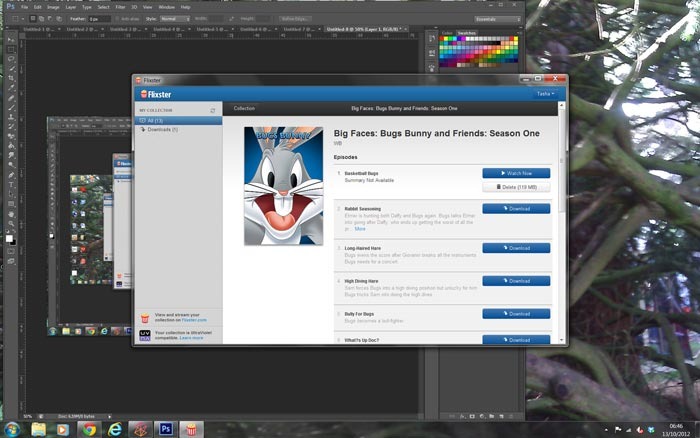Select the Crop tool
The width and height of the screenshot is (700, 438).
(x=11, y=78)
